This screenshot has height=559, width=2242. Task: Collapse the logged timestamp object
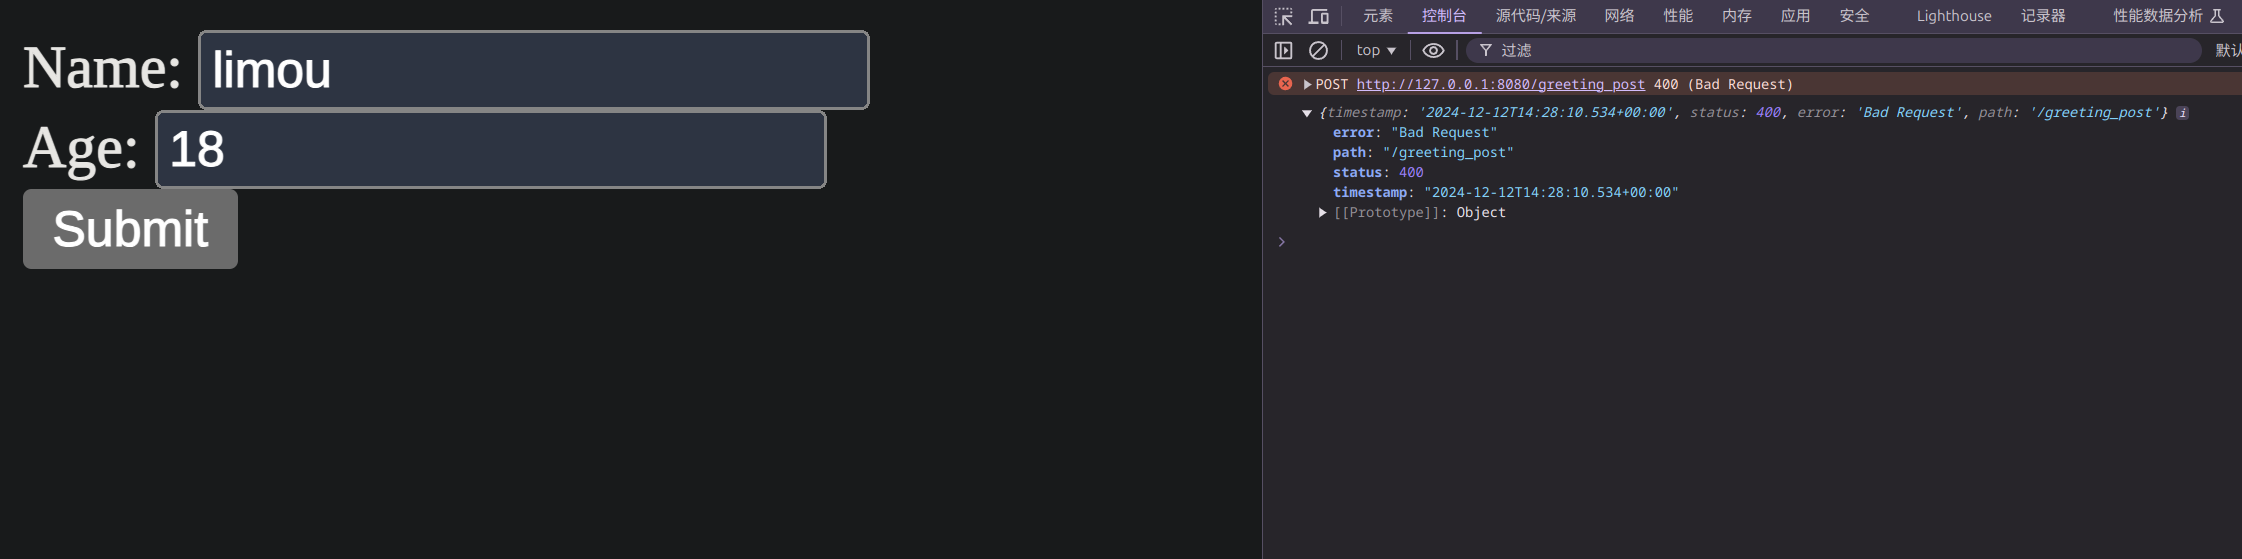(x=1307, y=113)
